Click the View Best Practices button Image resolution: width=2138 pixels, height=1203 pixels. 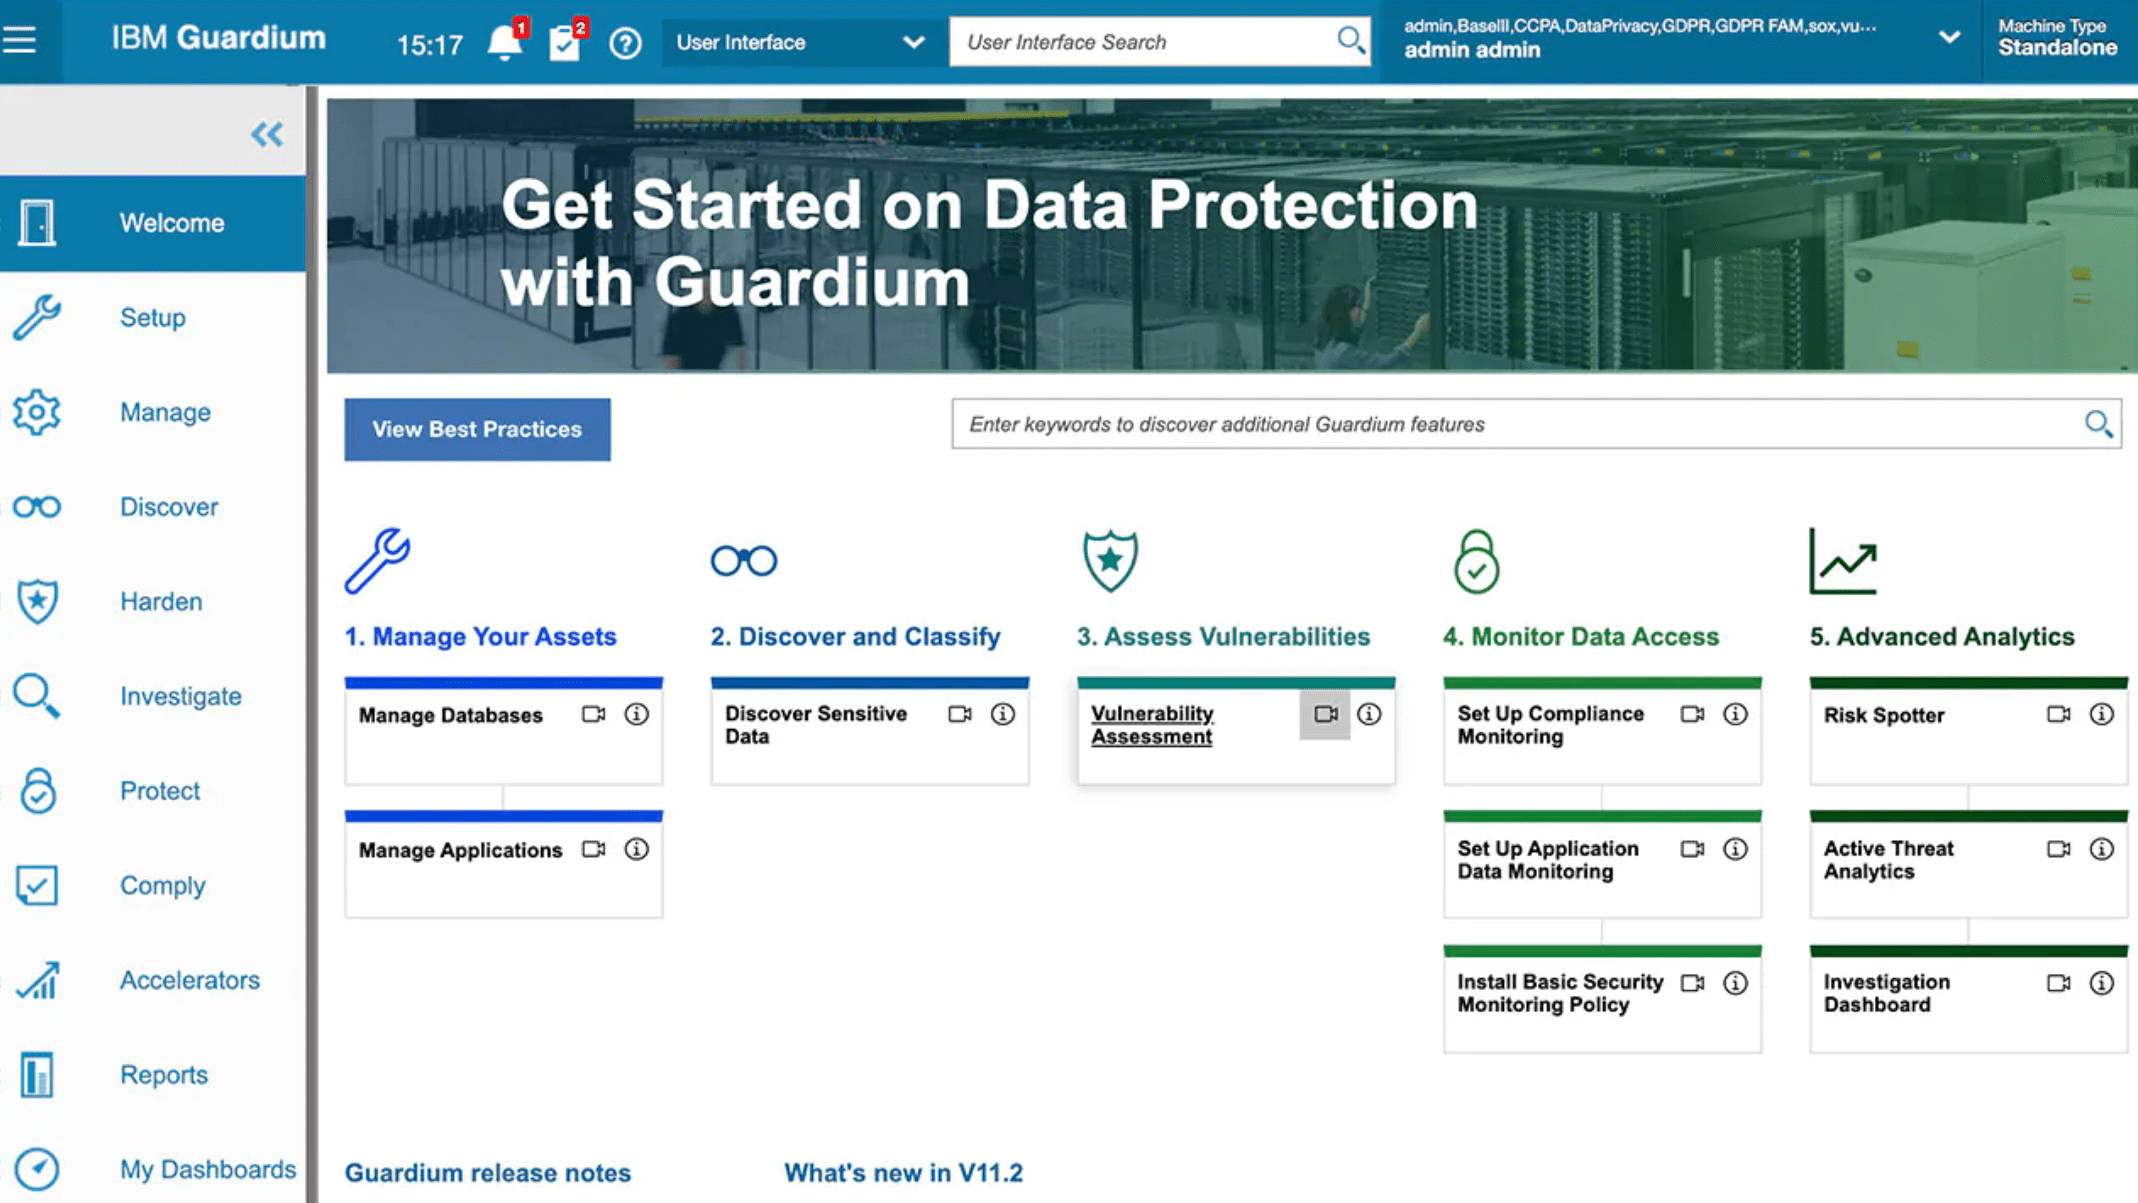coord(477,429)
